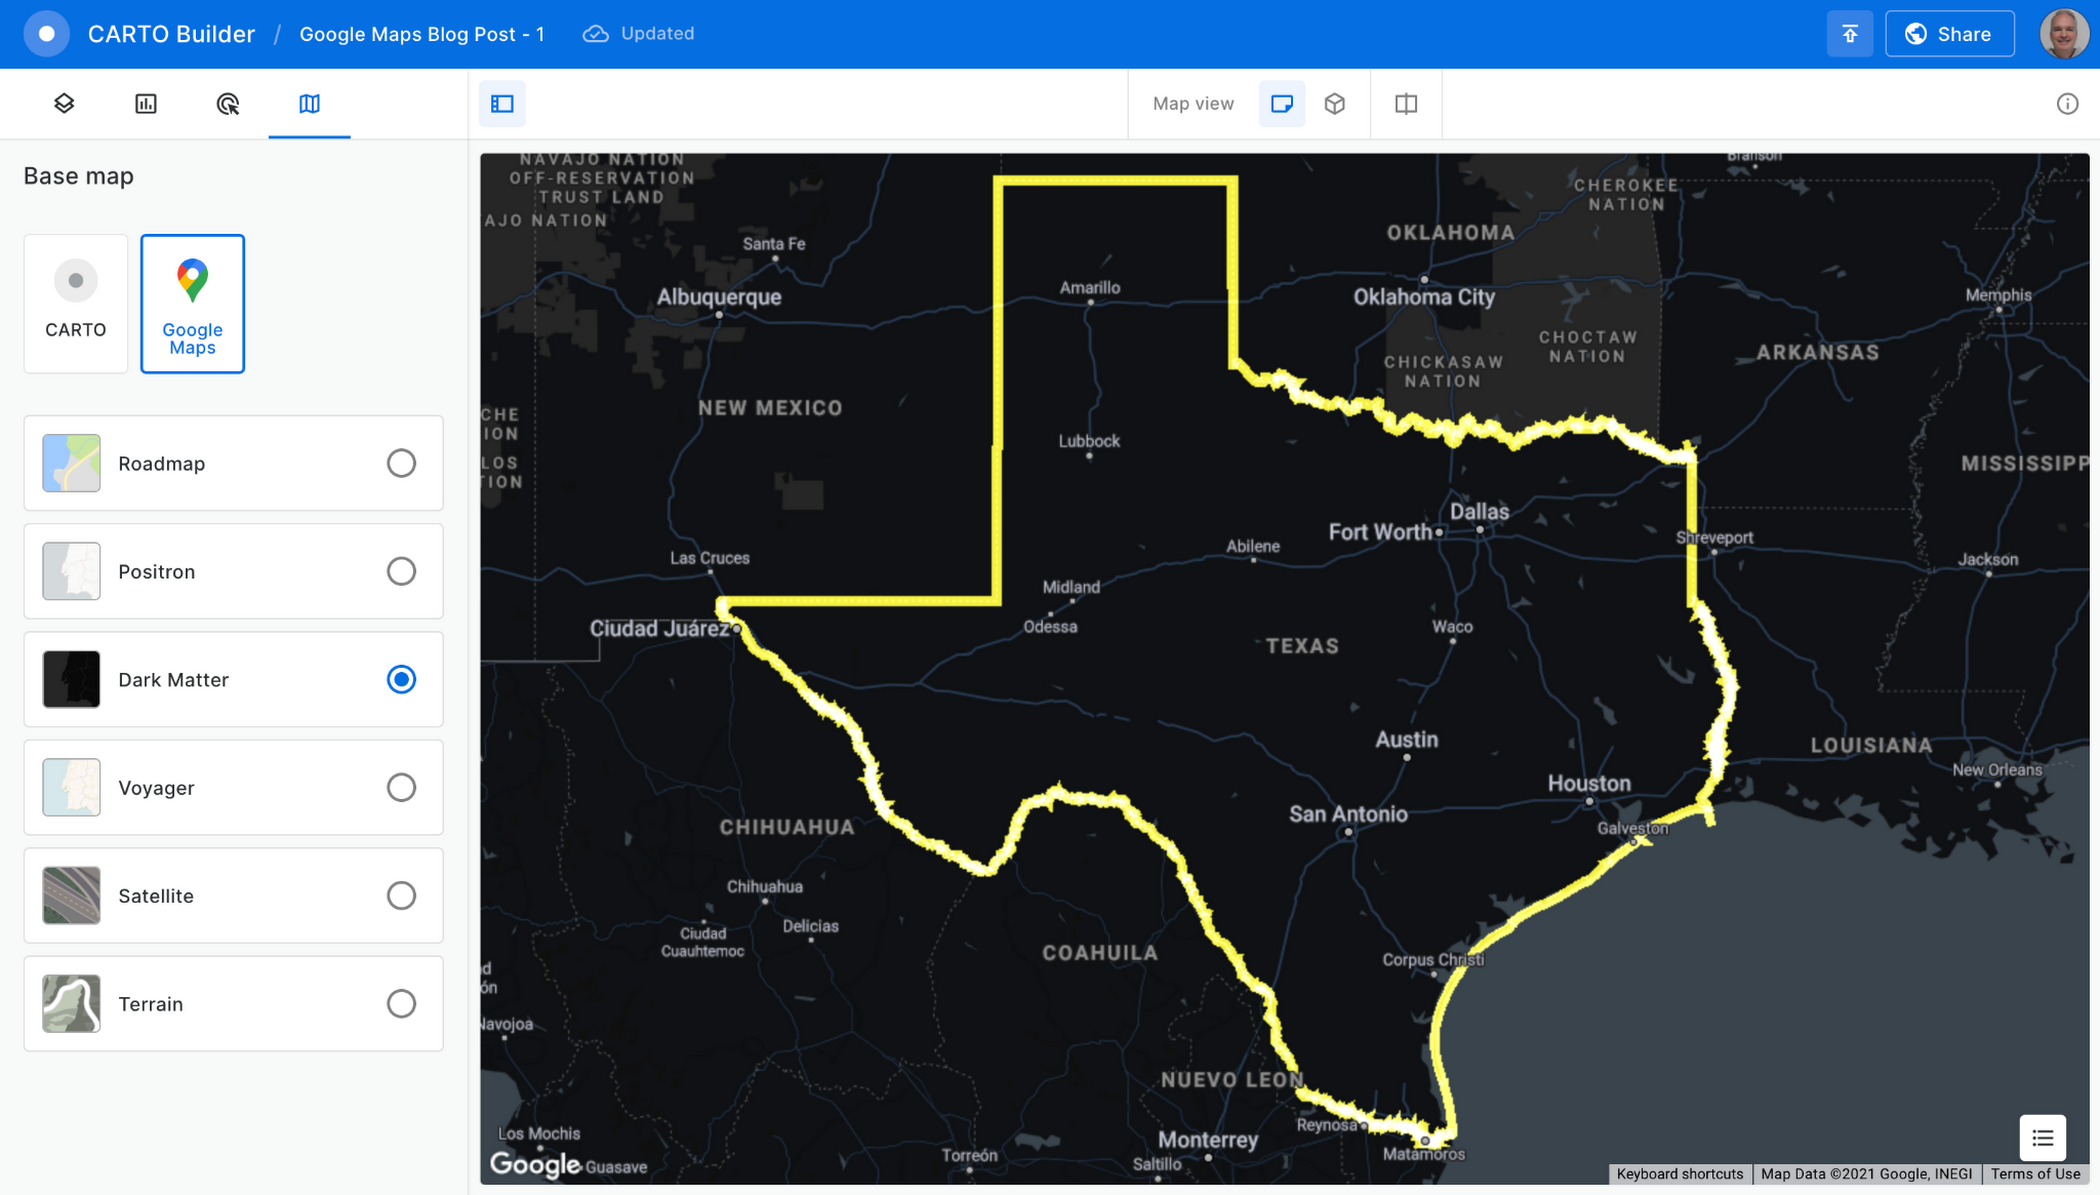Open the Keyboard shortcuts link
2100x1195 pixels.
click(1679, 1174)
